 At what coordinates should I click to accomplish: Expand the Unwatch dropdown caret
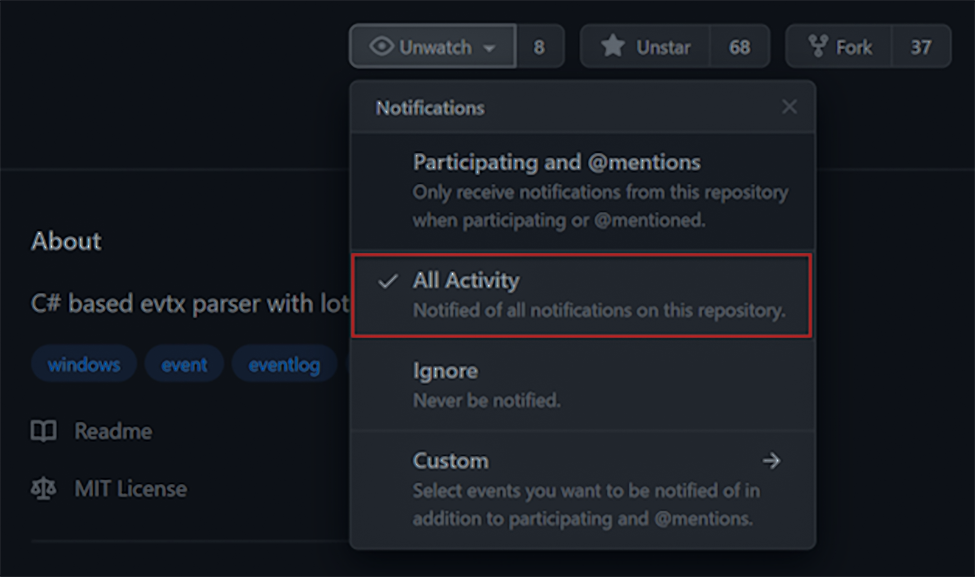click(489, 48)
